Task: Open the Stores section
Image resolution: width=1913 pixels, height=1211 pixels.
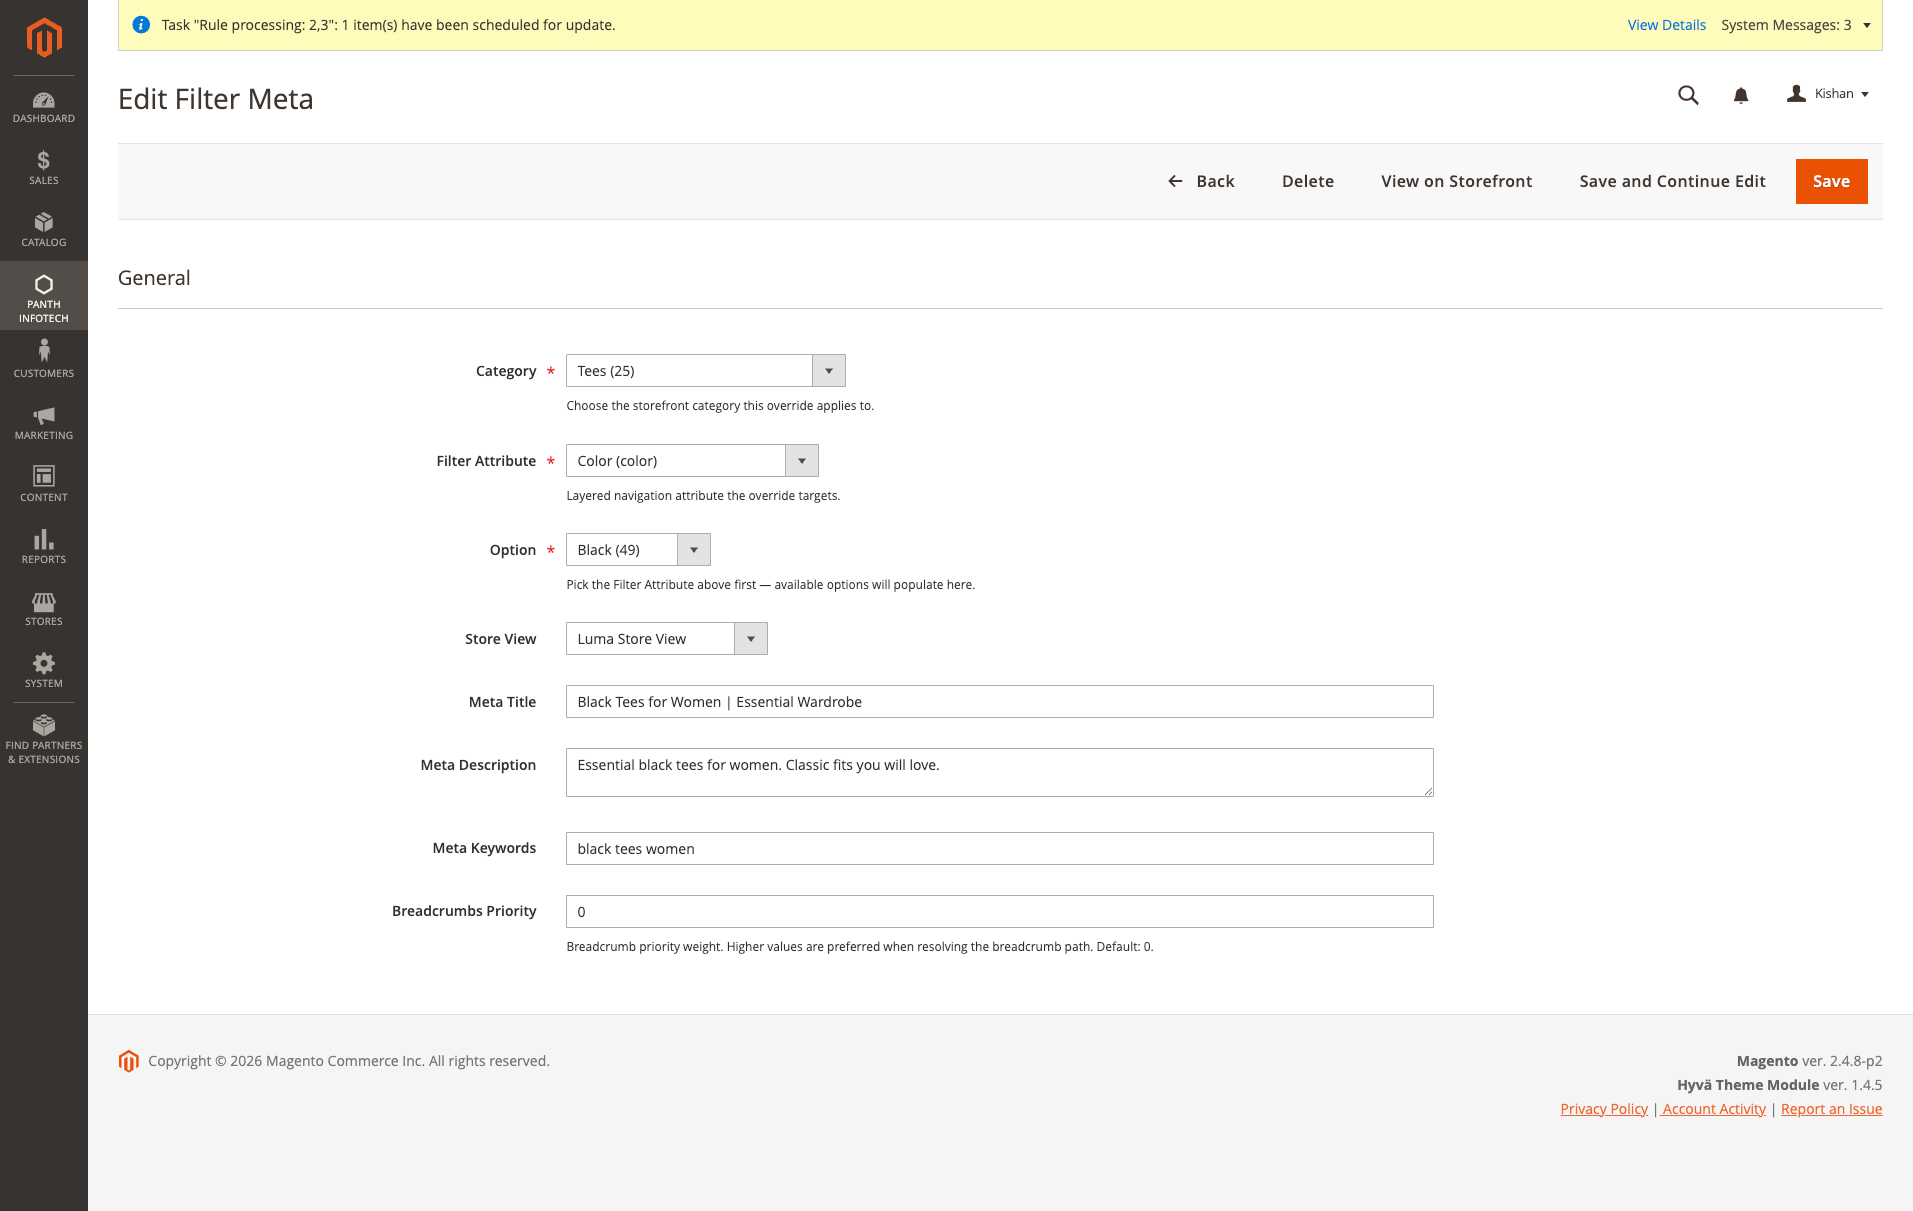Action: (x=43, y=608)
